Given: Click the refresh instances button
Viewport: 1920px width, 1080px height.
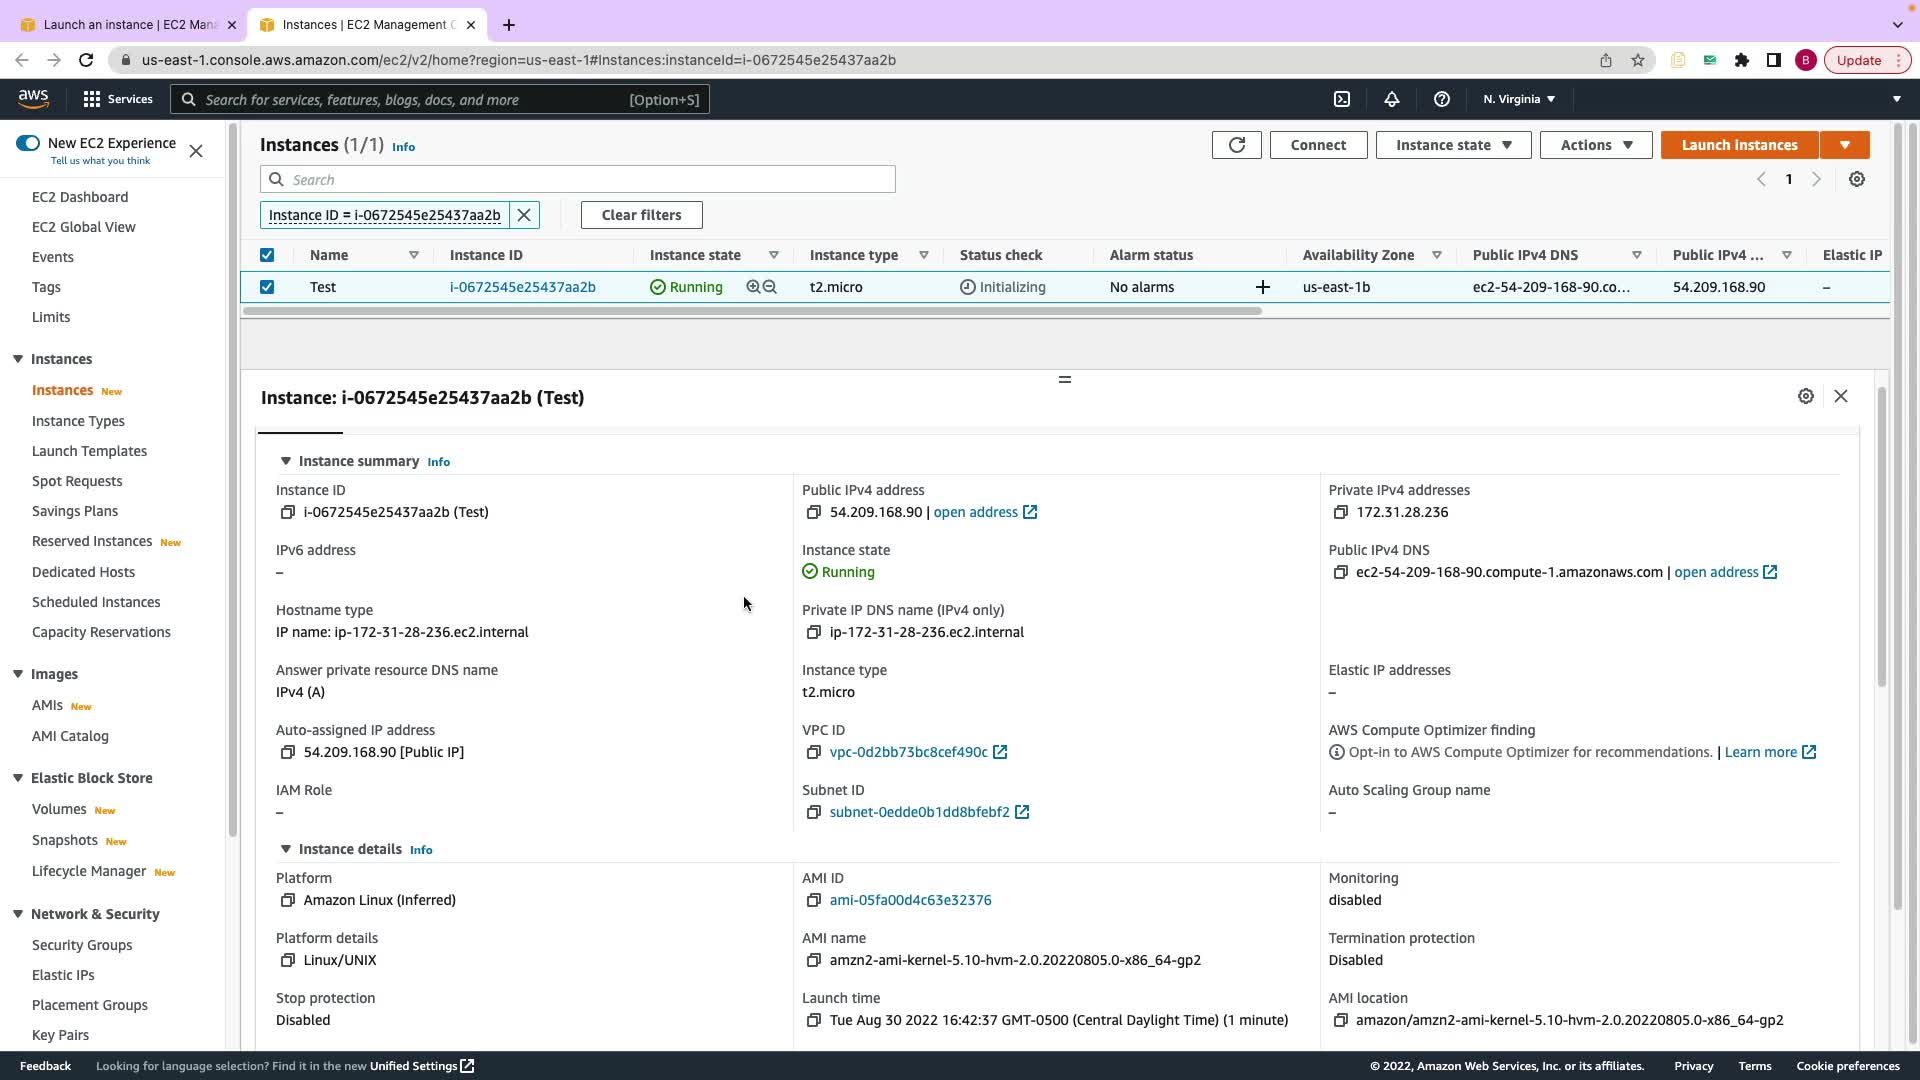Looking at the screenshot, I should [1236, 145].
